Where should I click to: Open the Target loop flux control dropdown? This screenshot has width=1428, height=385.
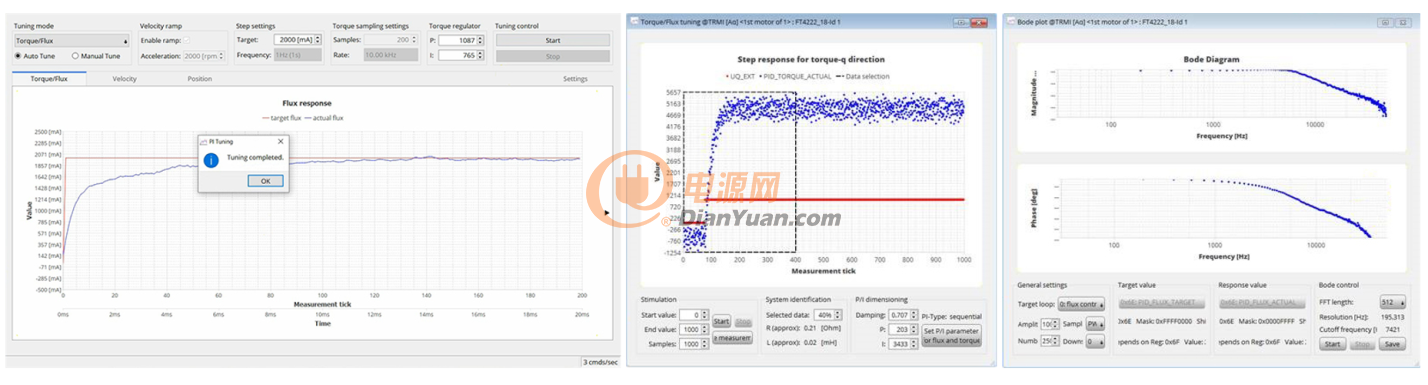(1083, 303)
